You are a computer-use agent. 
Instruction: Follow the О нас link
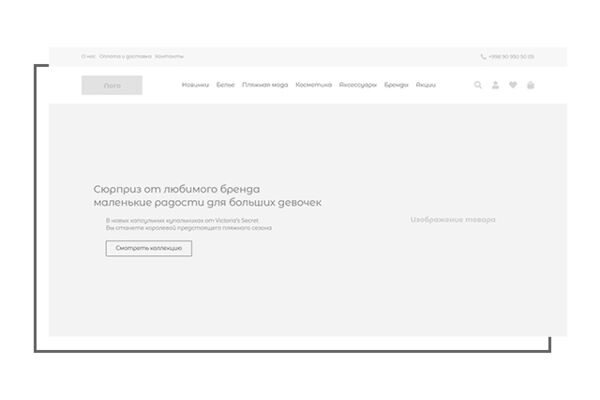coord(88,56)
